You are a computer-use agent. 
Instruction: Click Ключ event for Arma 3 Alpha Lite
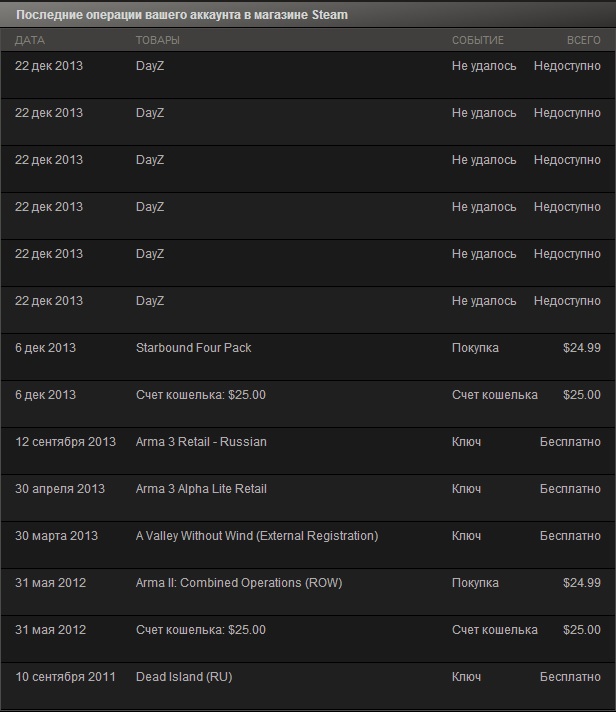[466, 489]
